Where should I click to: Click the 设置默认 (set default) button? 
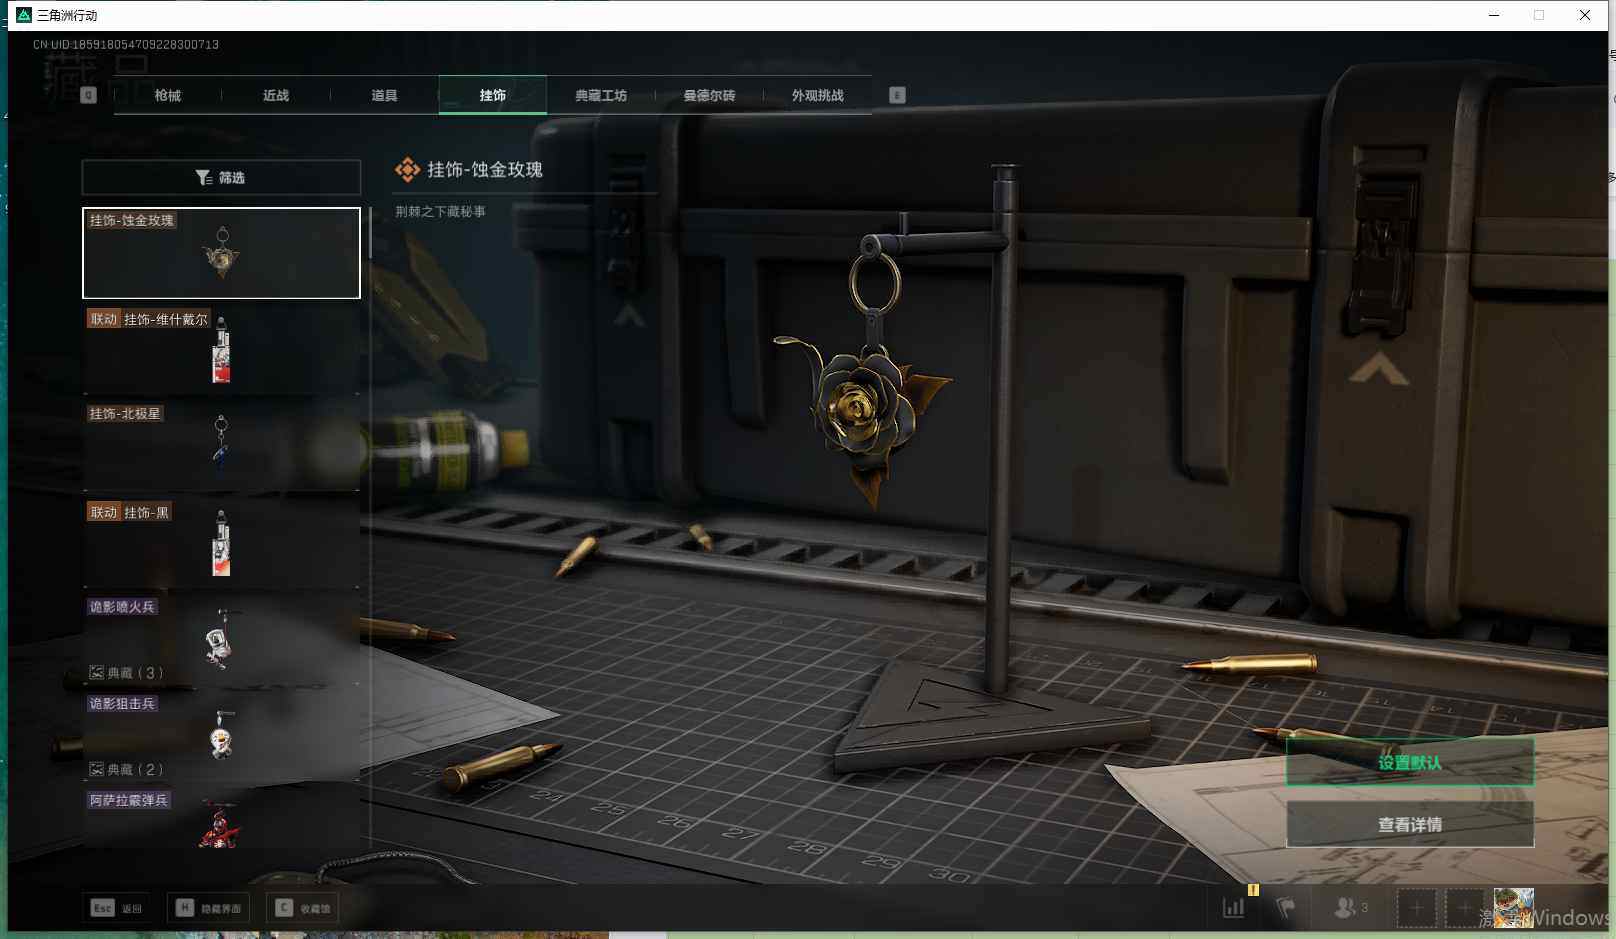tap(1410, 762)
